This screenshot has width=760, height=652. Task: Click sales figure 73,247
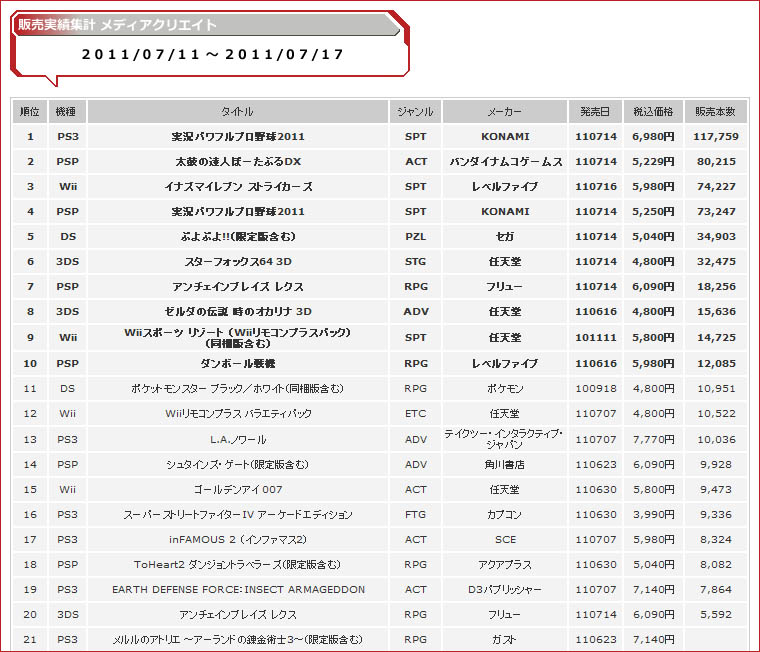click(x=716, y=212)
